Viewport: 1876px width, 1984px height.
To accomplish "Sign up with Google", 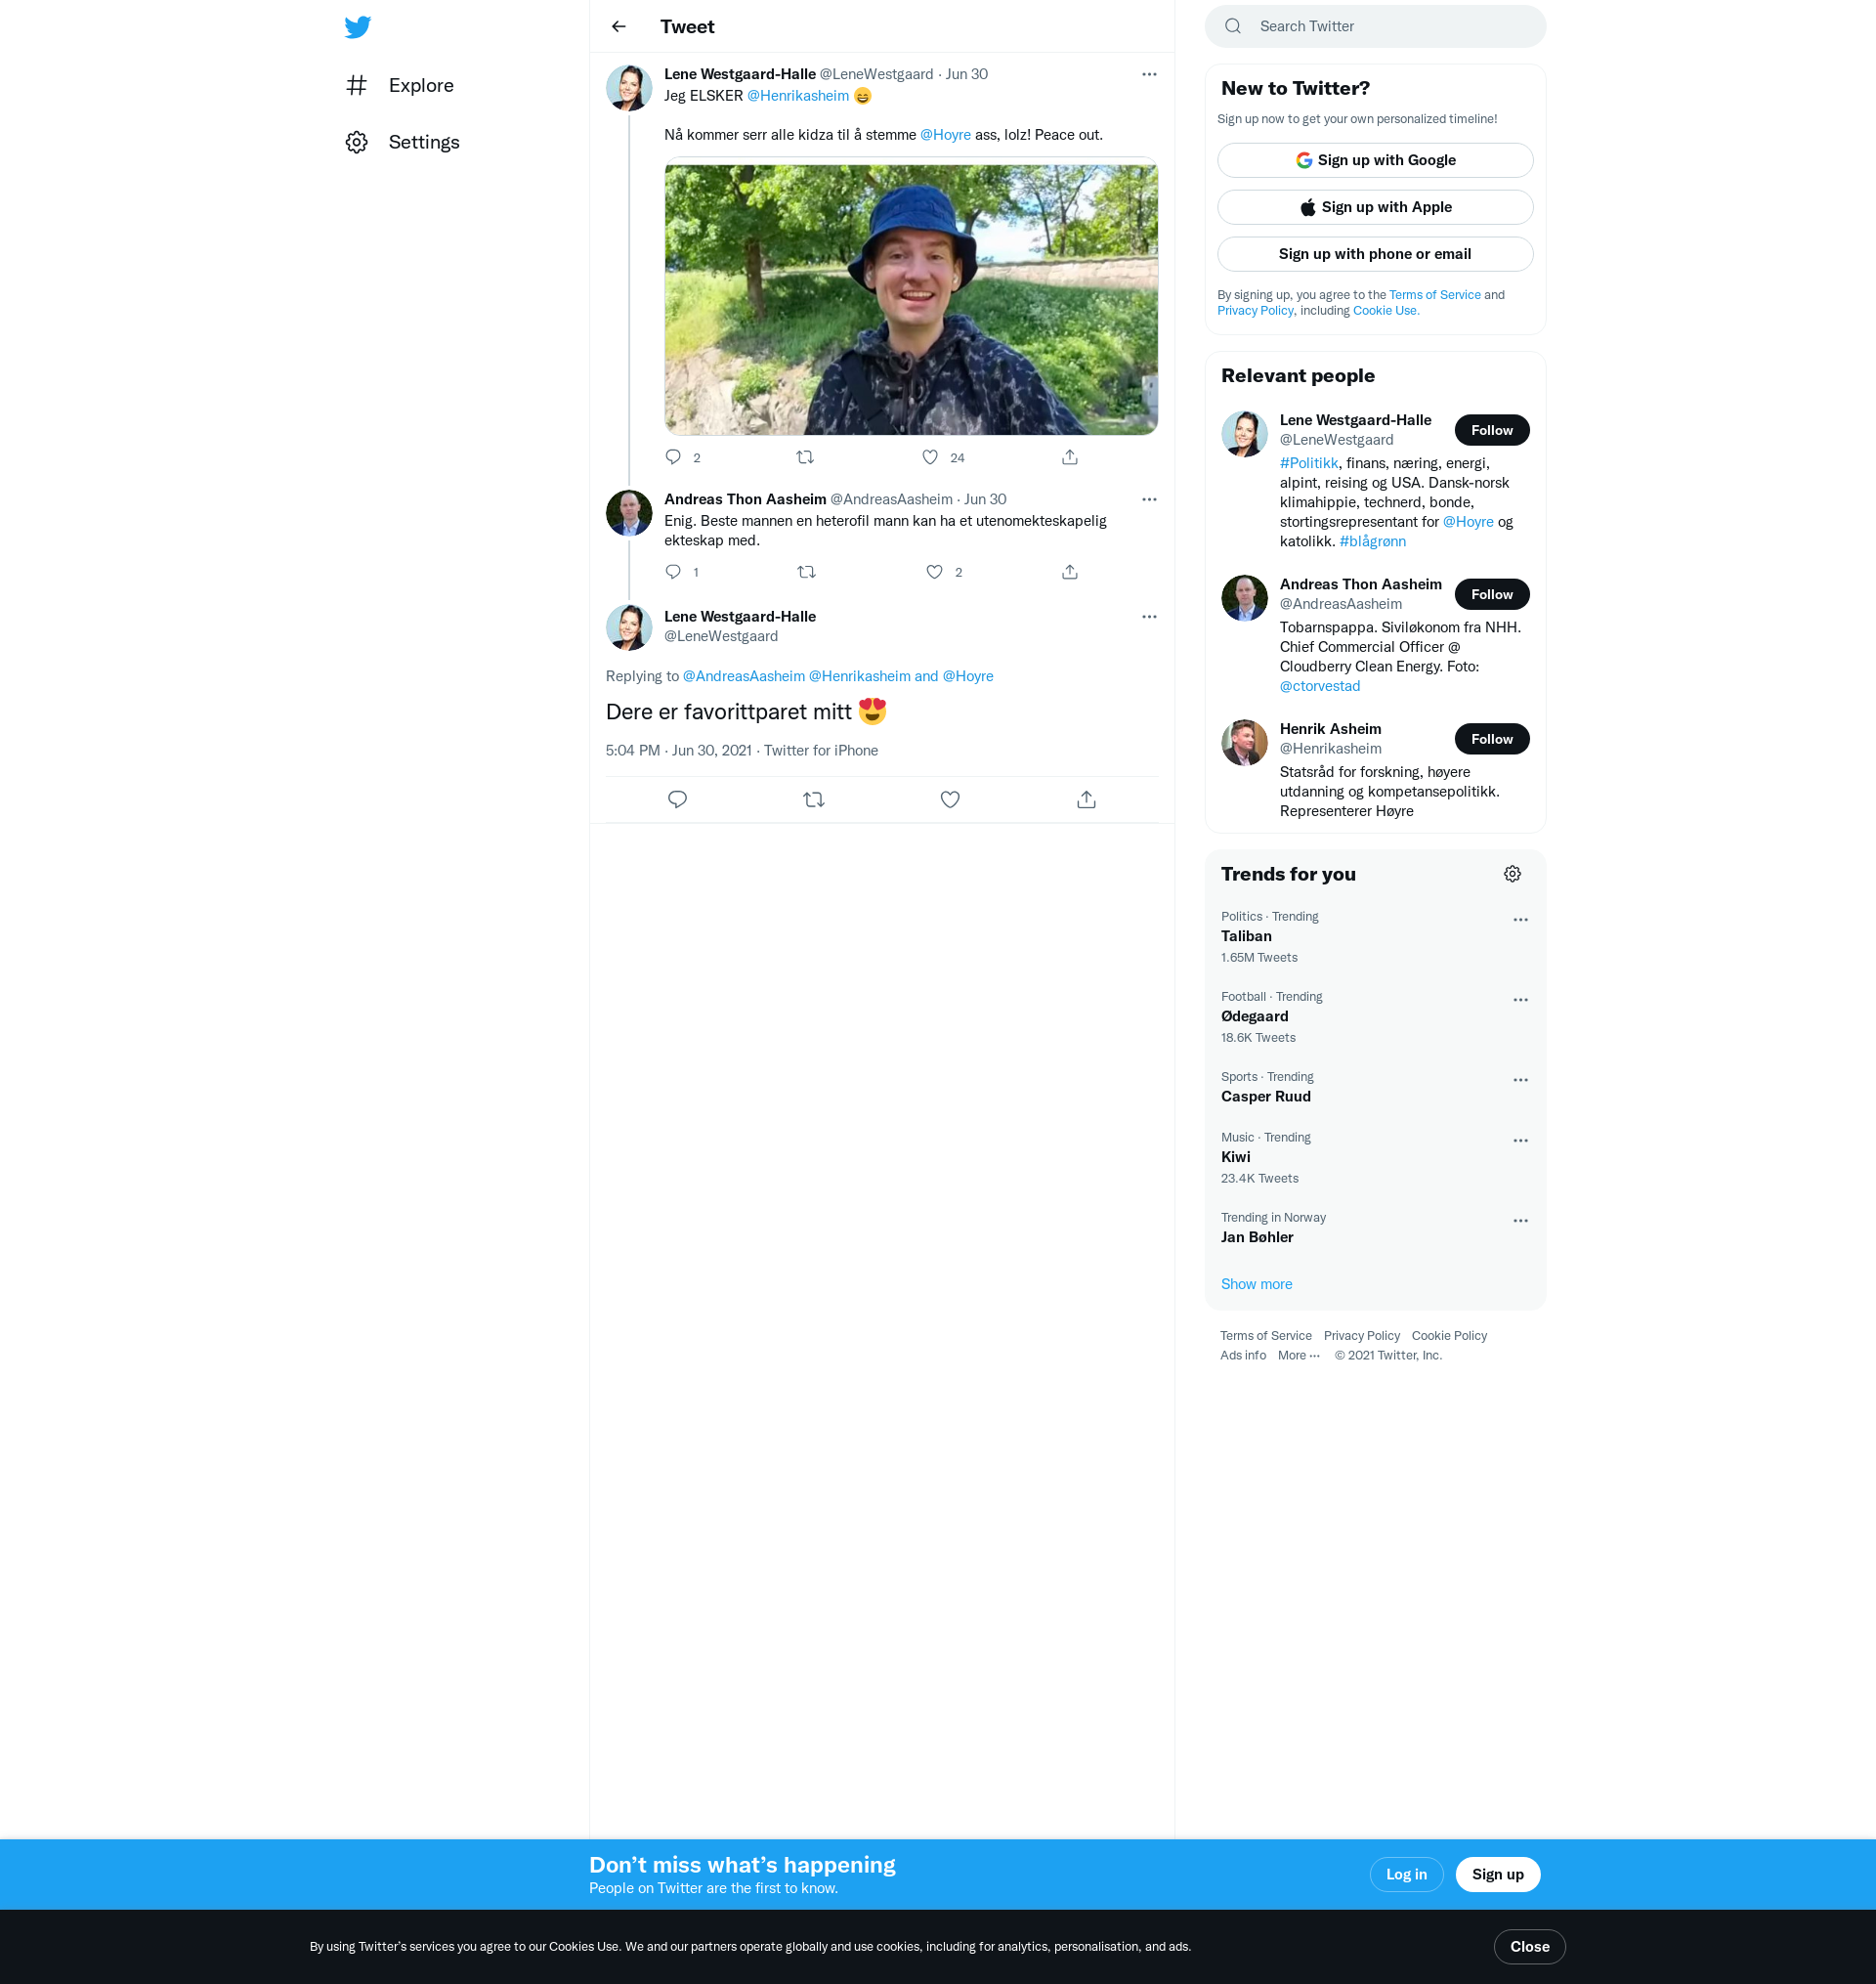I will (x=1375, y=160).
